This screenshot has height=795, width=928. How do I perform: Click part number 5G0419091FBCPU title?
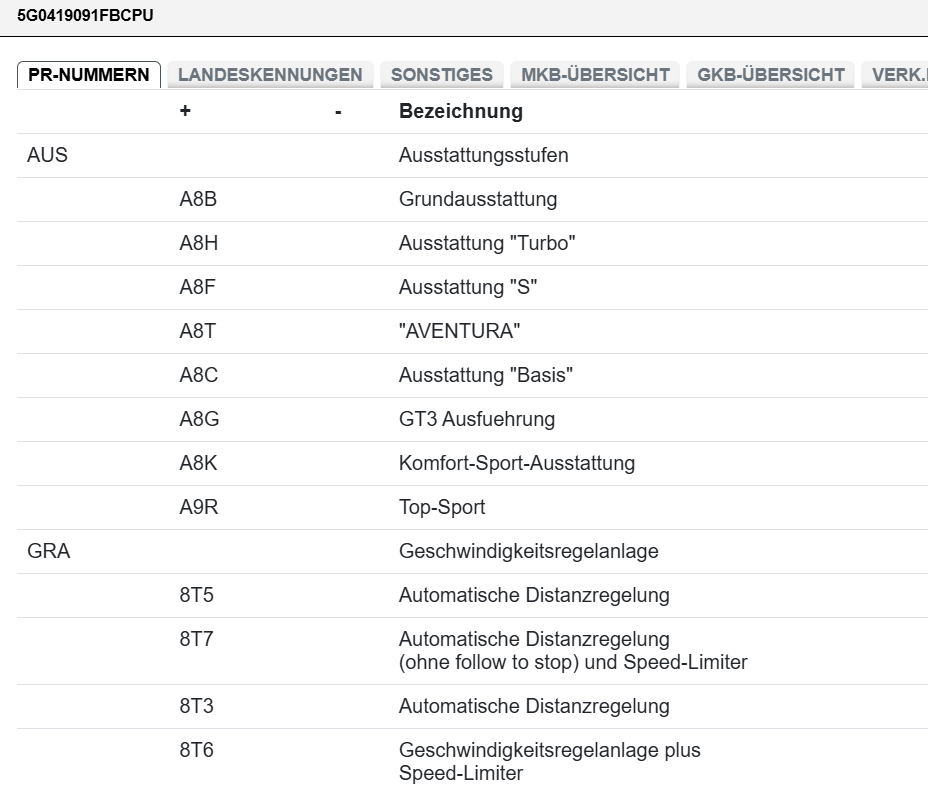coord(86,16)
